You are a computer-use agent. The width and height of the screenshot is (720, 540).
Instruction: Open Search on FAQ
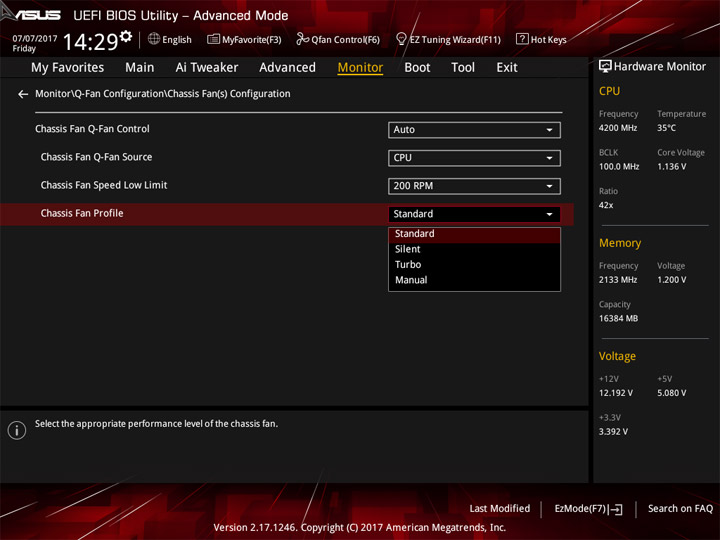[x=680, y=509]
